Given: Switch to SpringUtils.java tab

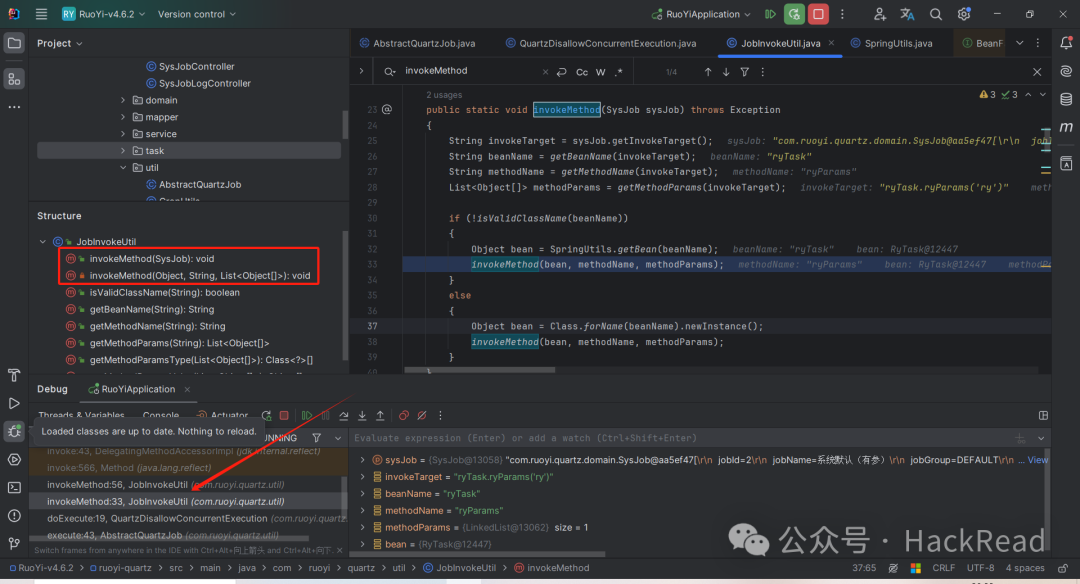Looking at the screenshot, I should [892, 43].
